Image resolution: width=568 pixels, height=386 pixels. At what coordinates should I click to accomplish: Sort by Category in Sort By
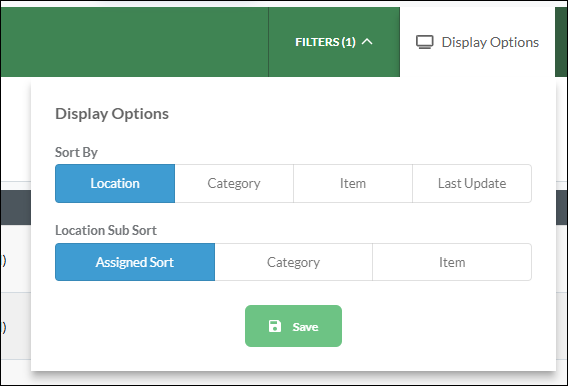point(234,184)
